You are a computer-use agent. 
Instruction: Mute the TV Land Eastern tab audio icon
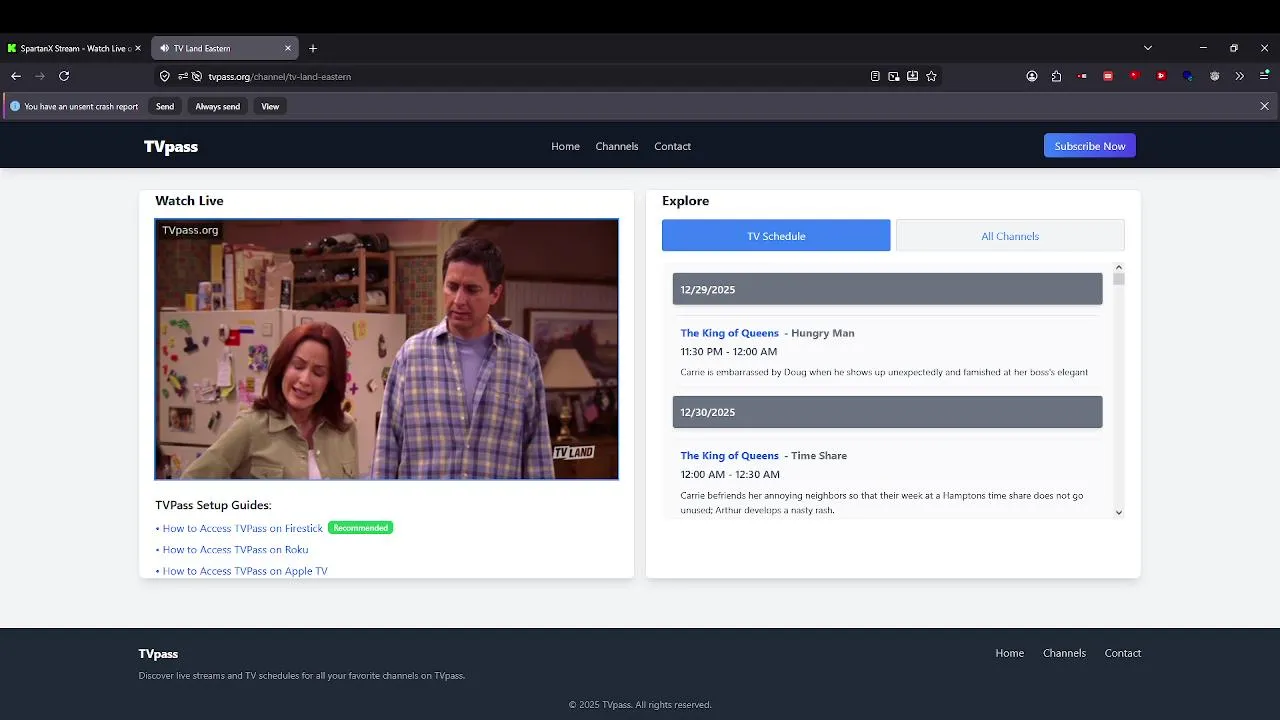point(165,48)
